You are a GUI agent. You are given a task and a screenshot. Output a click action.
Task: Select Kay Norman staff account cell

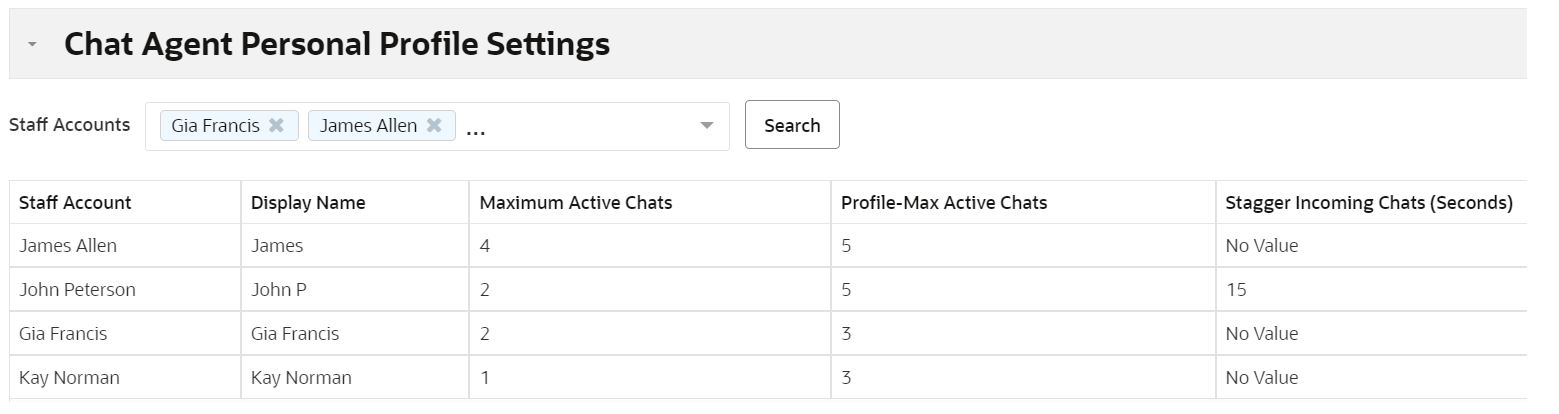69,378
